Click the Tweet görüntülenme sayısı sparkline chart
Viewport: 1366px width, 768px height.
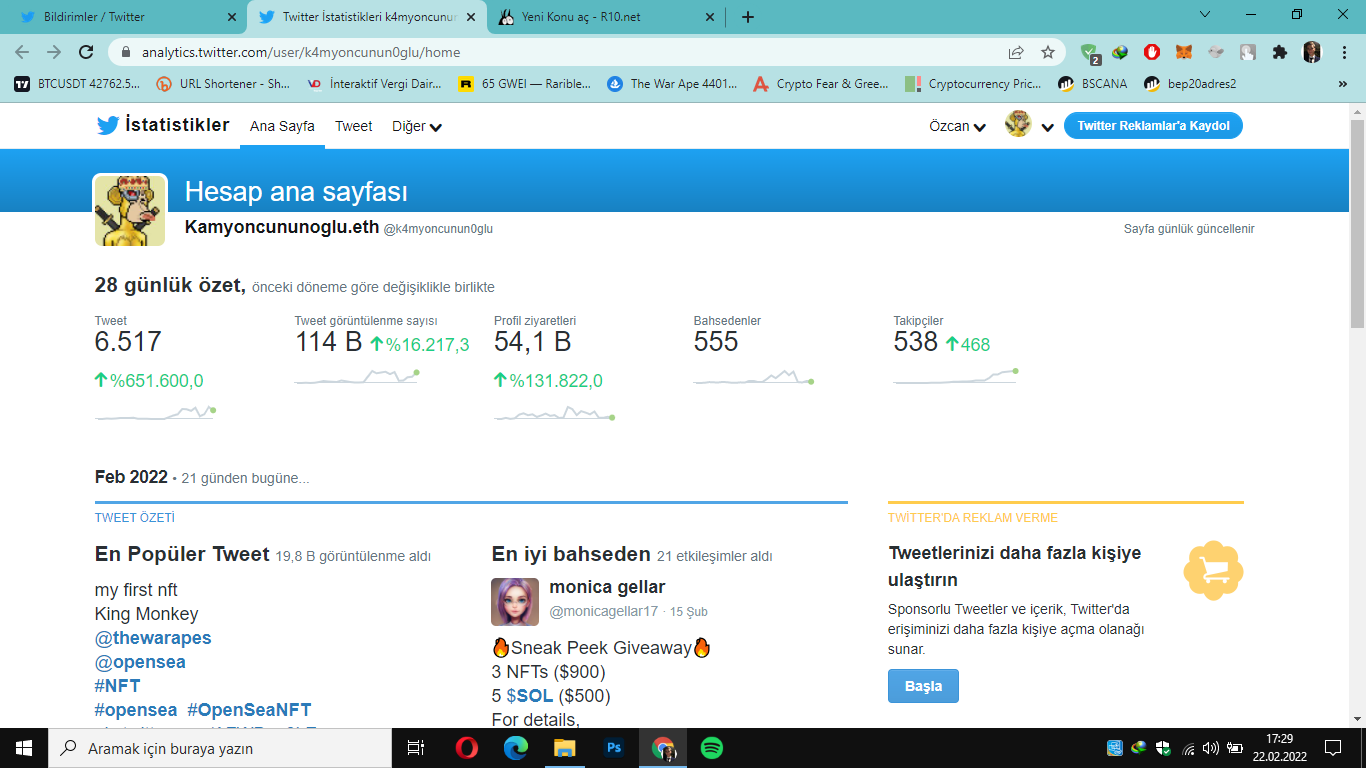pos(357,377)
